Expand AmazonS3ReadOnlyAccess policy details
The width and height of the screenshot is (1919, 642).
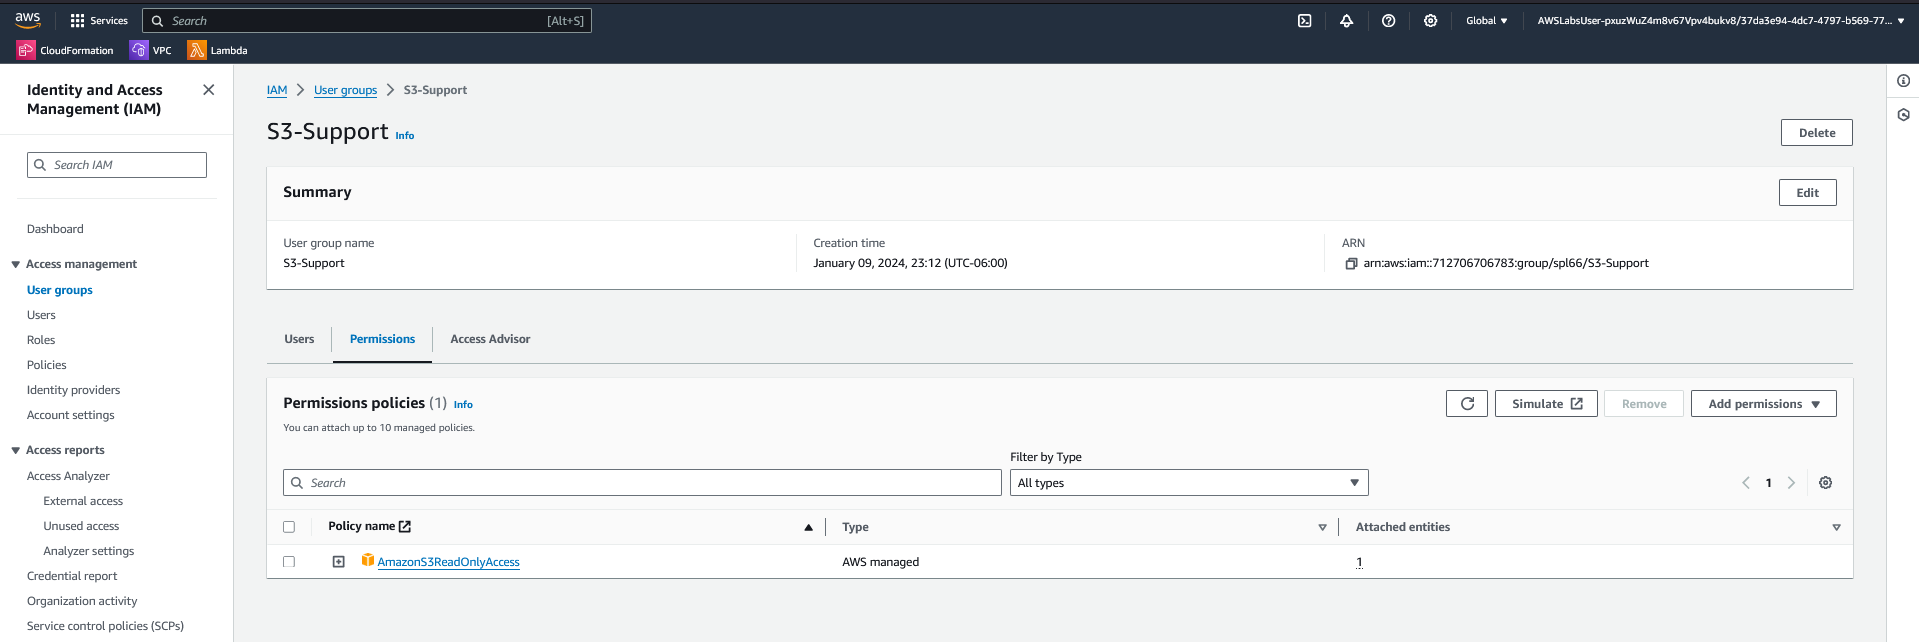point(339,562)
